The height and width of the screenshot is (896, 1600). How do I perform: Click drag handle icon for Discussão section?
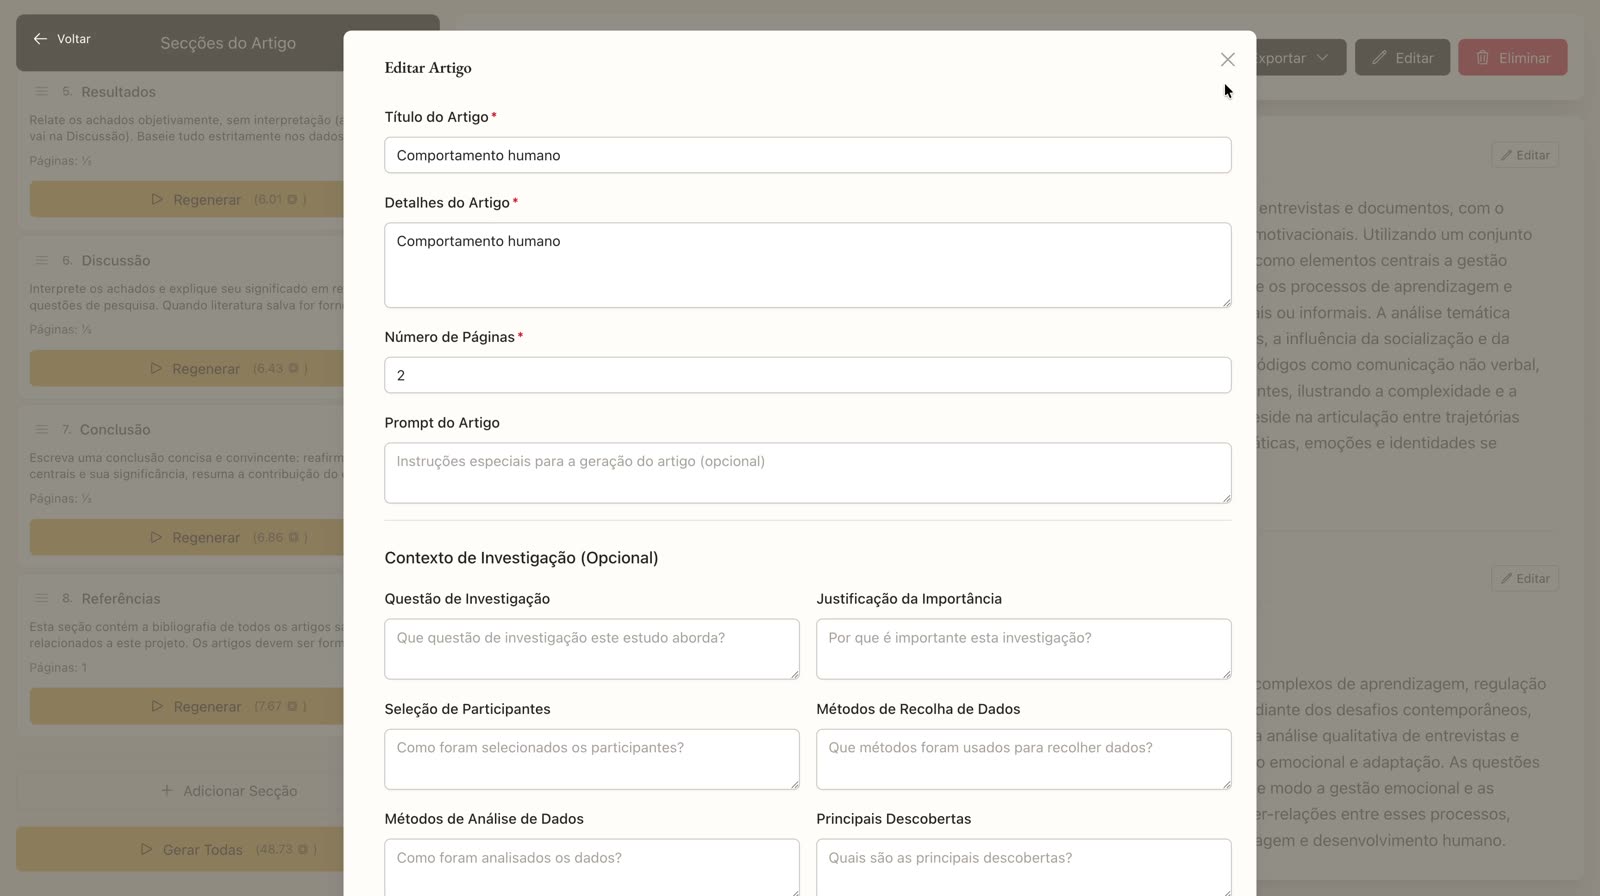[x=42, y=260]
